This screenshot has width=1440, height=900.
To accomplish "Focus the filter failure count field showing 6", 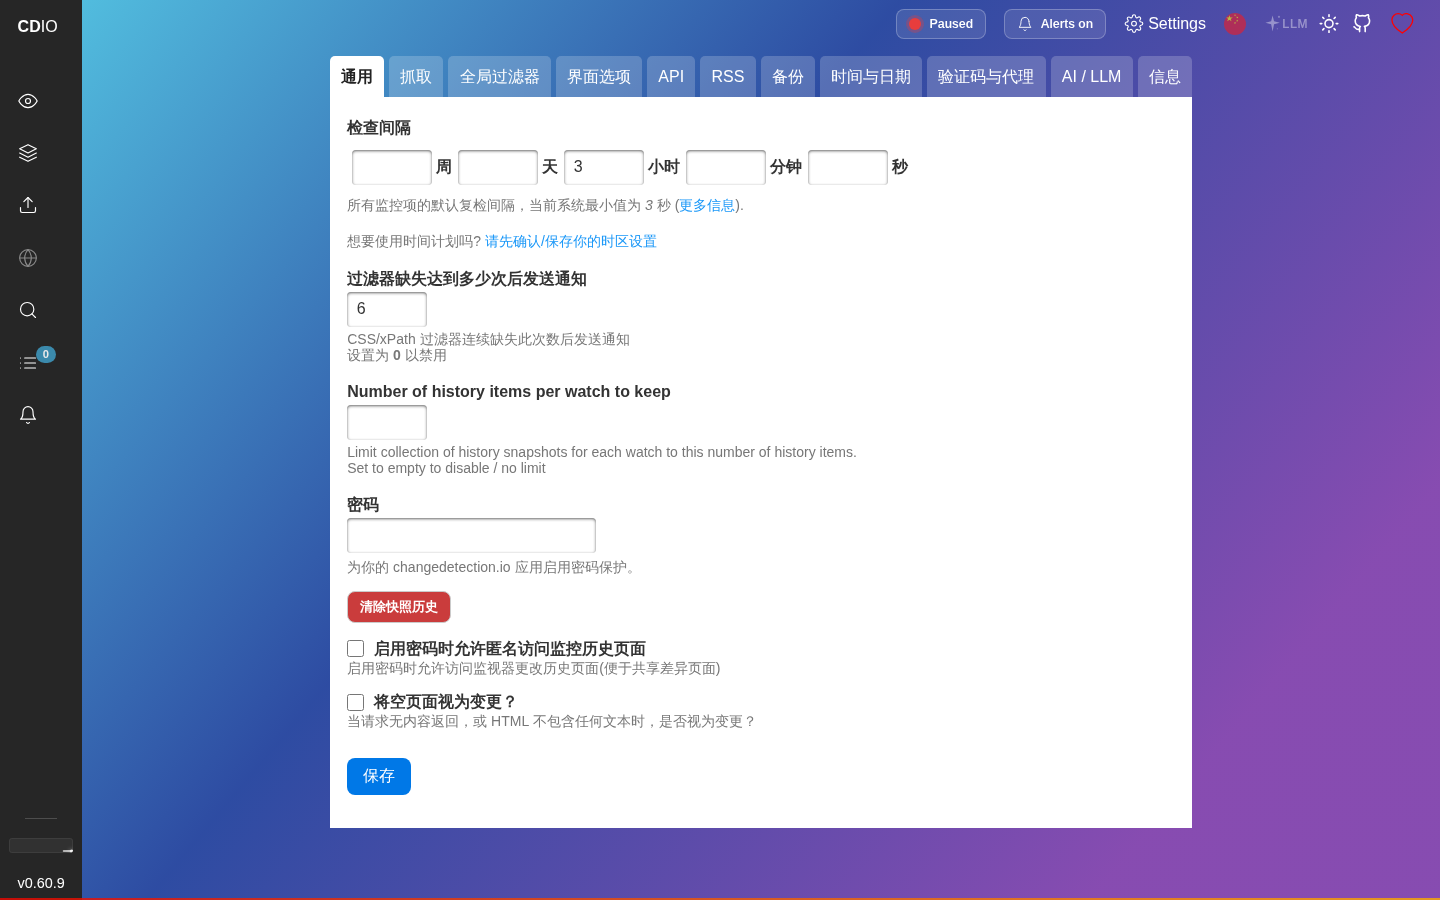I will tap(387, 309).
